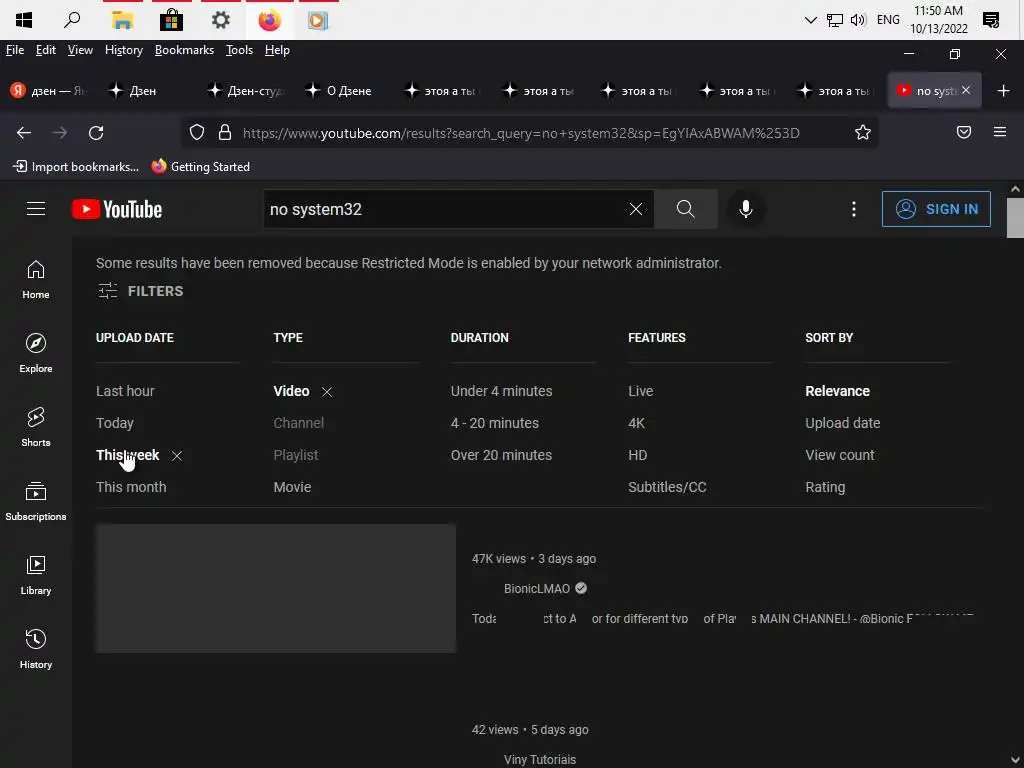The image size is (1024, 768).
Task: Toggle the FILTERS panel
Action: tap(140, 291)
